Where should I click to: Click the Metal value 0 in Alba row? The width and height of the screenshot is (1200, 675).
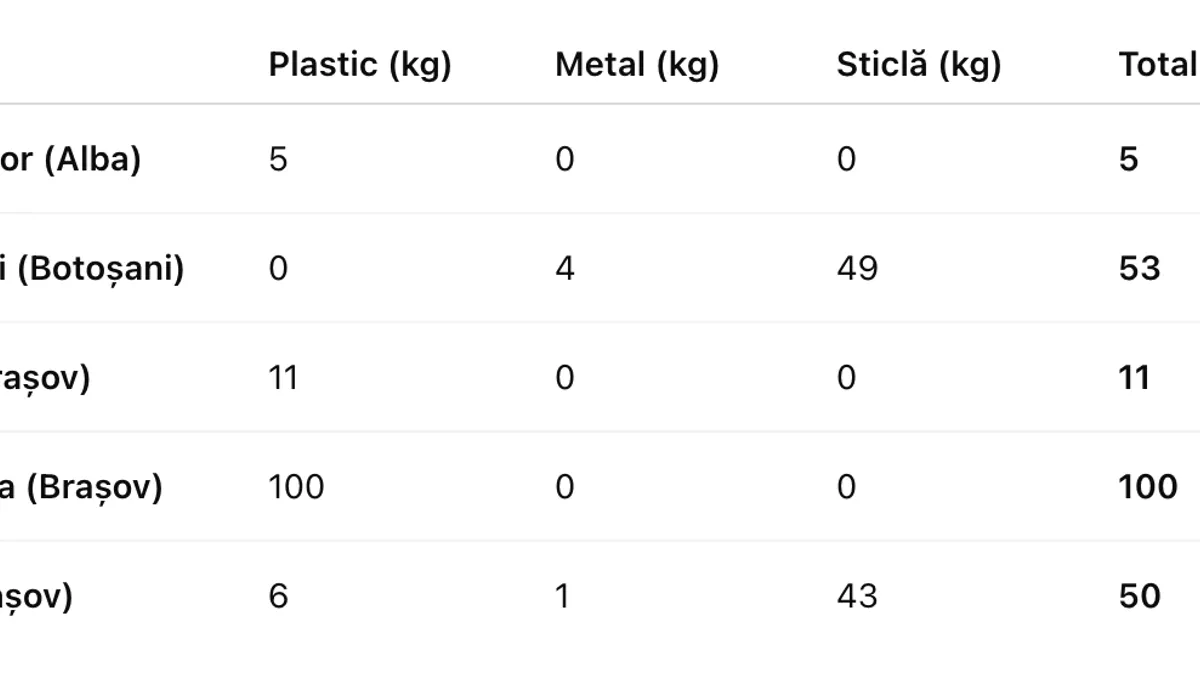[x=565, y=159]
